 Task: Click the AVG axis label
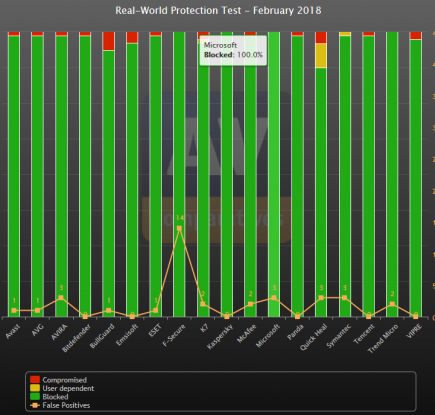(38, 330)
